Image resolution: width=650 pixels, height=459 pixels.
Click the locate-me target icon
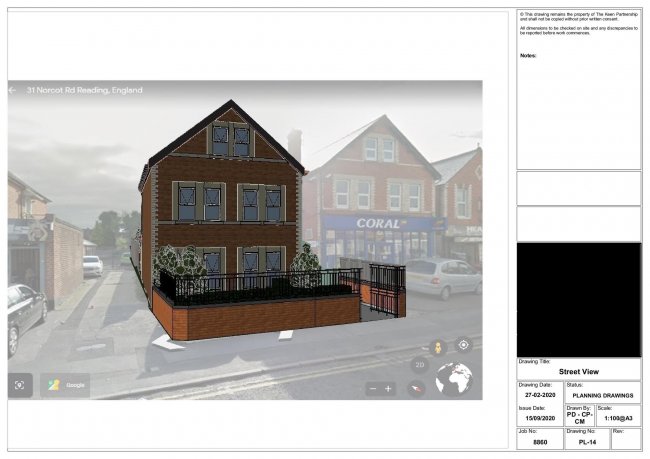463,345
